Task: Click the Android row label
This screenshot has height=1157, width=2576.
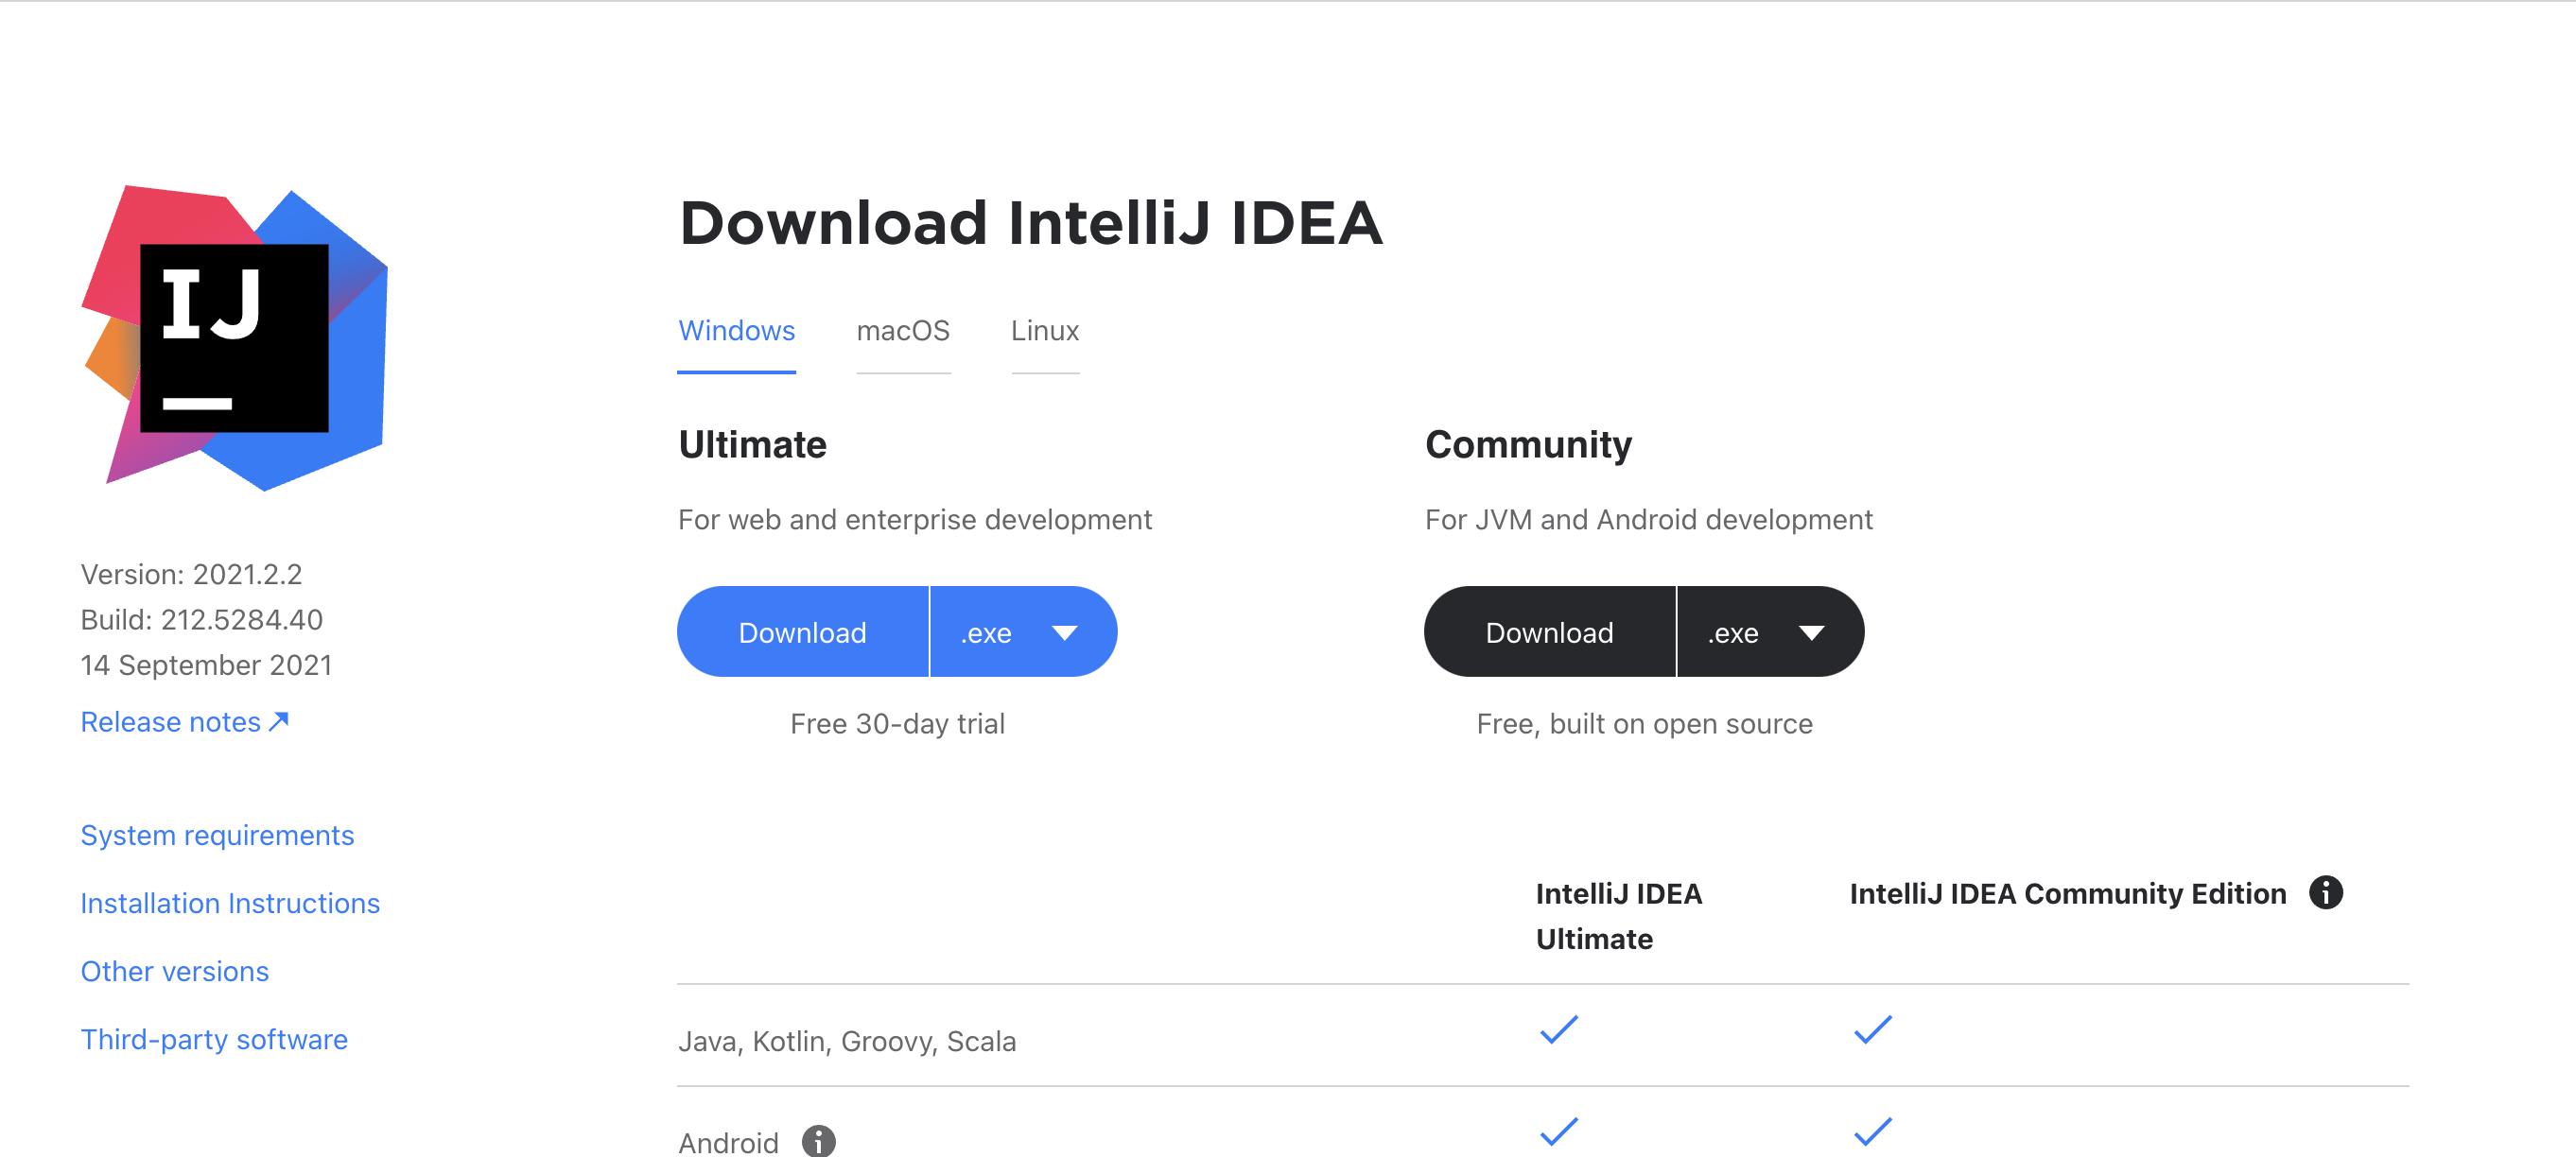Action: pos(728,1142)
